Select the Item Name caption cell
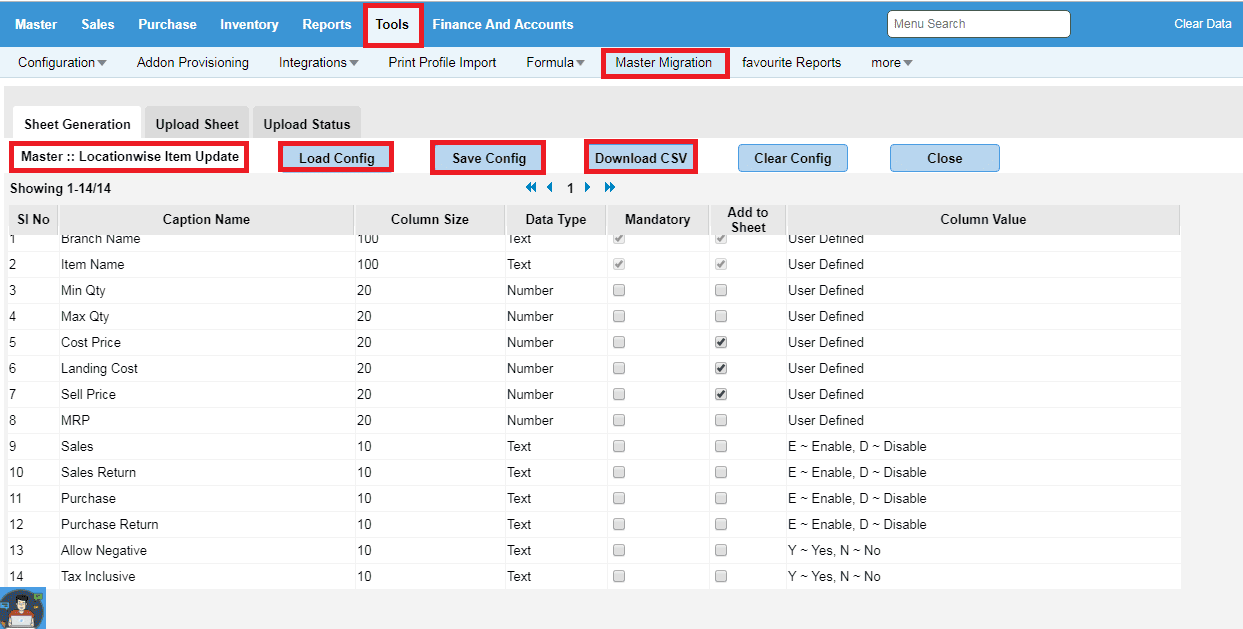The width and height of the screenshot is (1243, 629). 207,264
